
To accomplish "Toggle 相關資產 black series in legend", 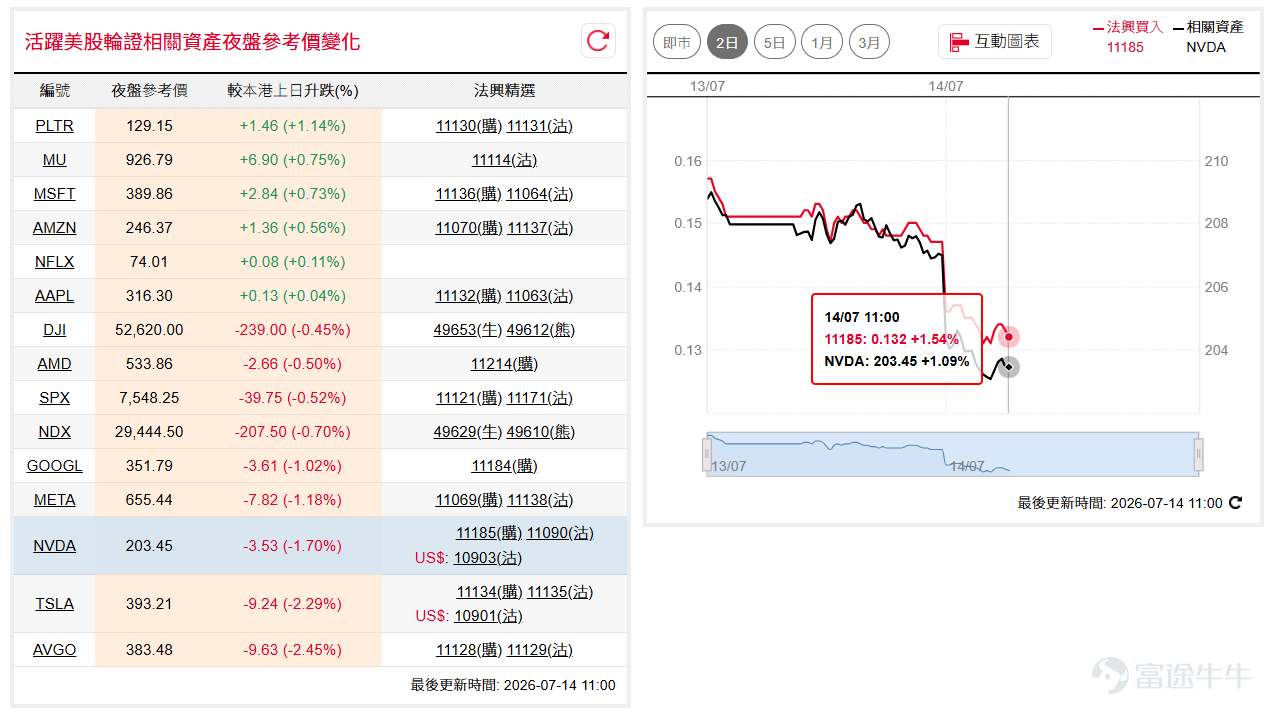I will 1208,27.
